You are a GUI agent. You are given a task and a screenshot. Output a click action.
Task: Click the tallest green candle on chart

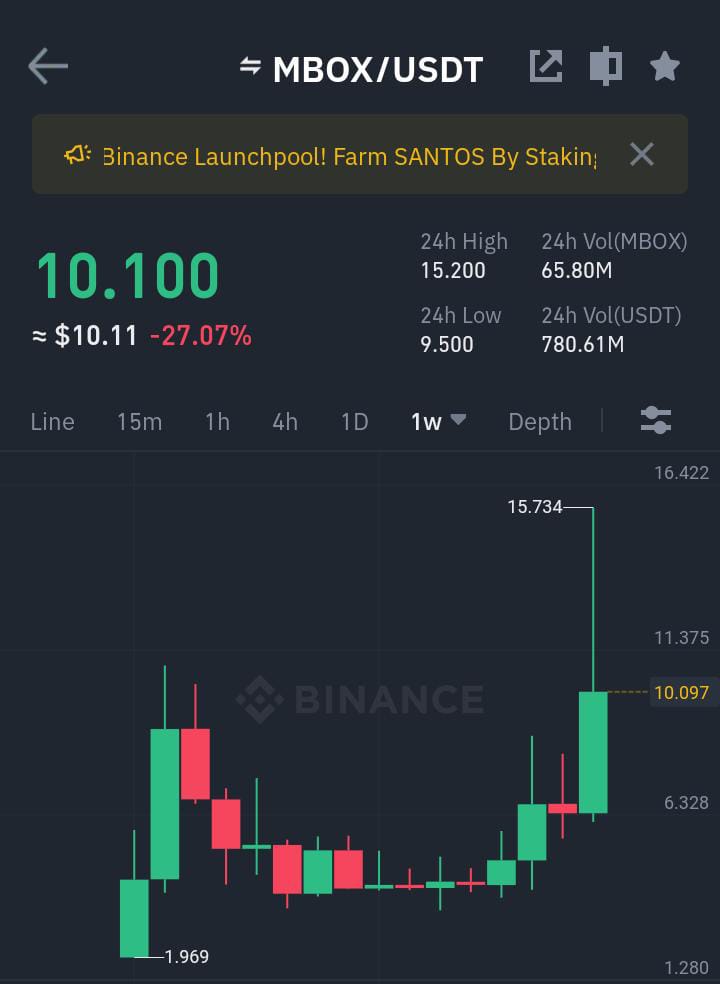pos(593,752)
